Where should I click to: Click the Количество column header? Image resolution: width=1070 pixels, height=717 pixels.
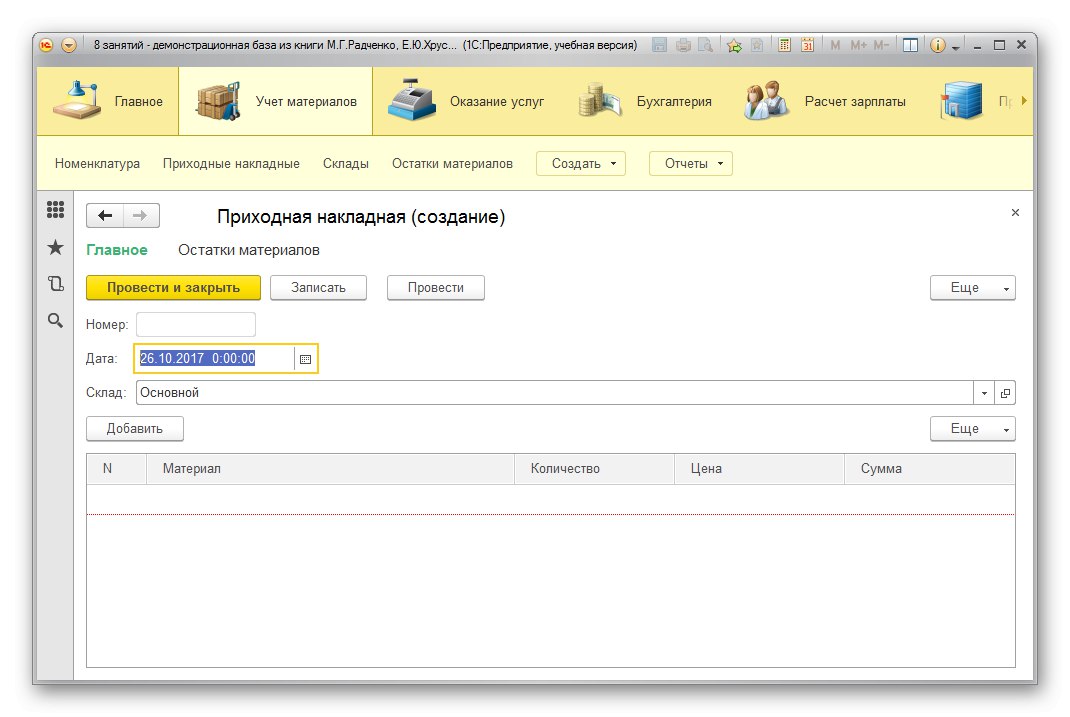tap(594, 469)
